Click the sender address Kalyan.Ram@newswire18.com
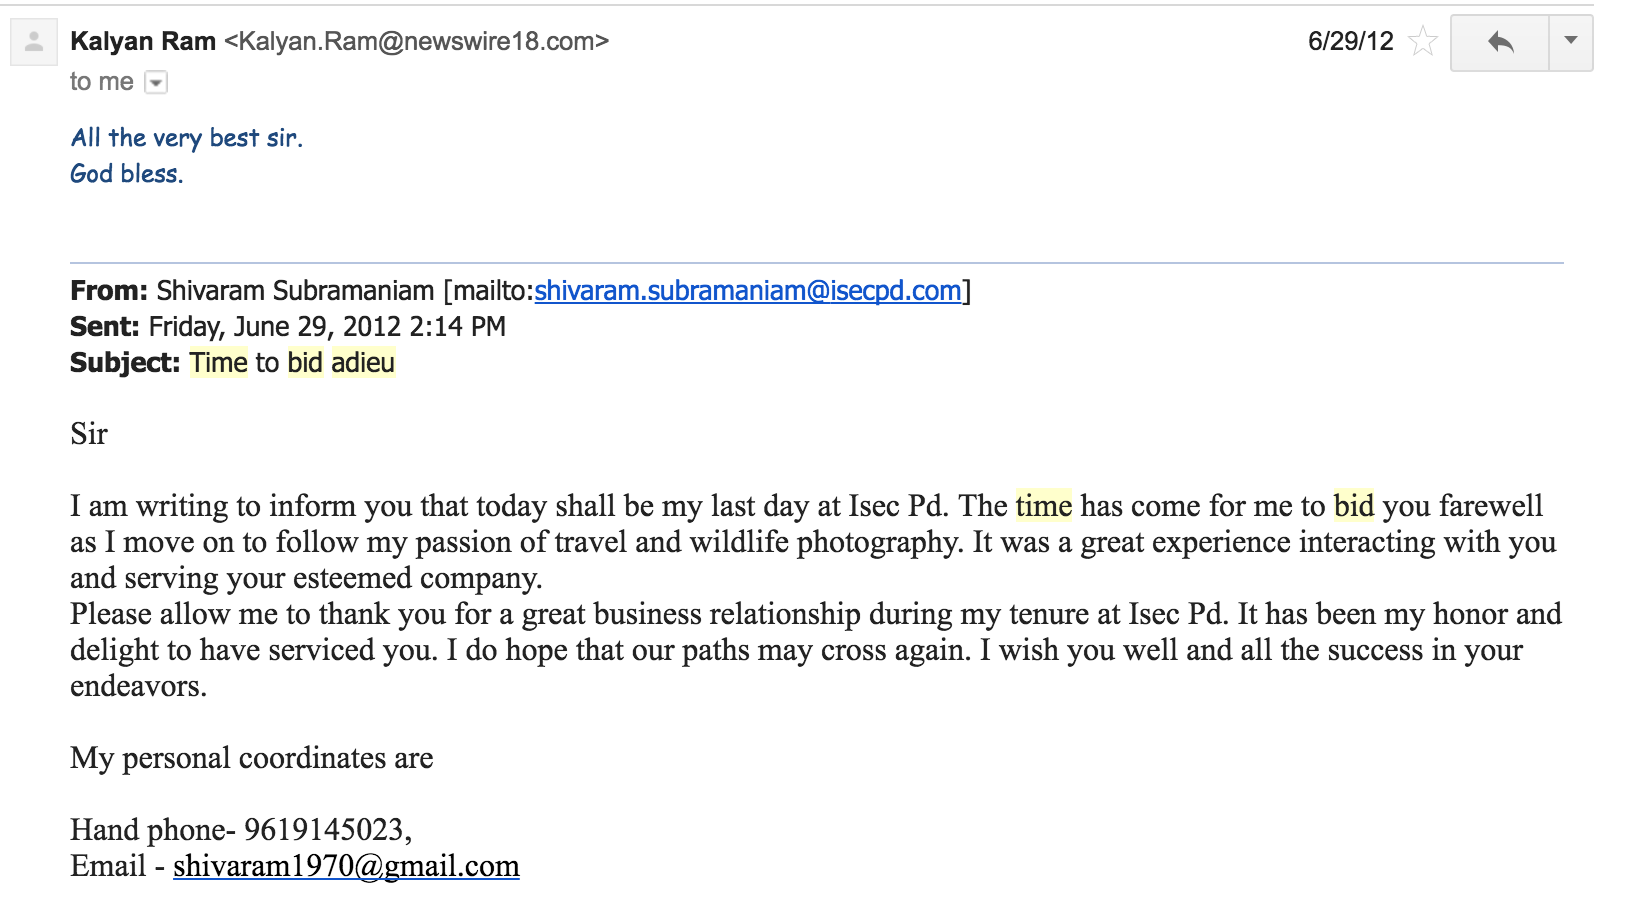Viewport: 1628px width, 922px height. pyautogui.click(x=417, y=42)
